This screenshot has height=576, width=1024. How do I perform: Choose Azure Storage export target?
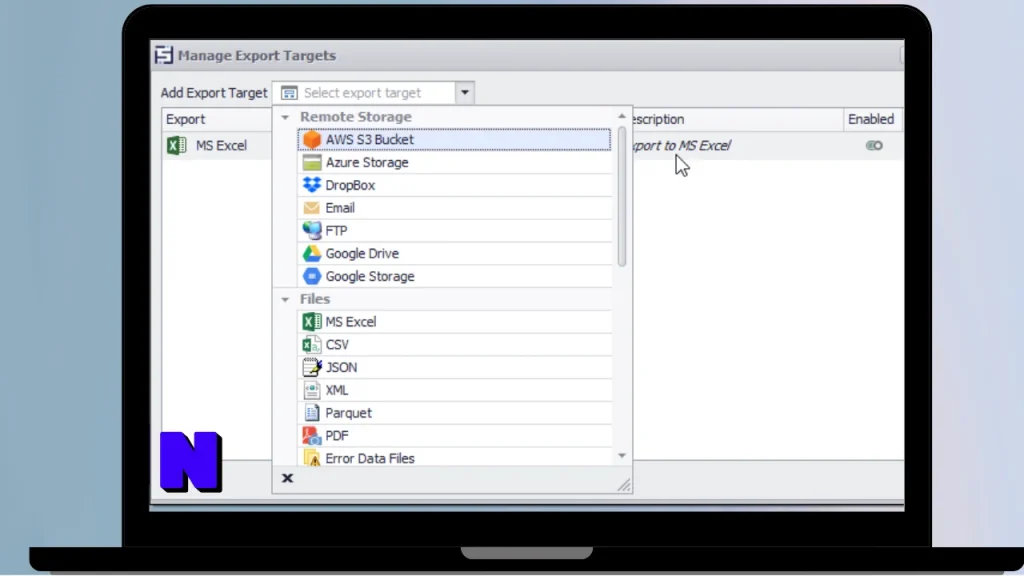tap(454, 162)
